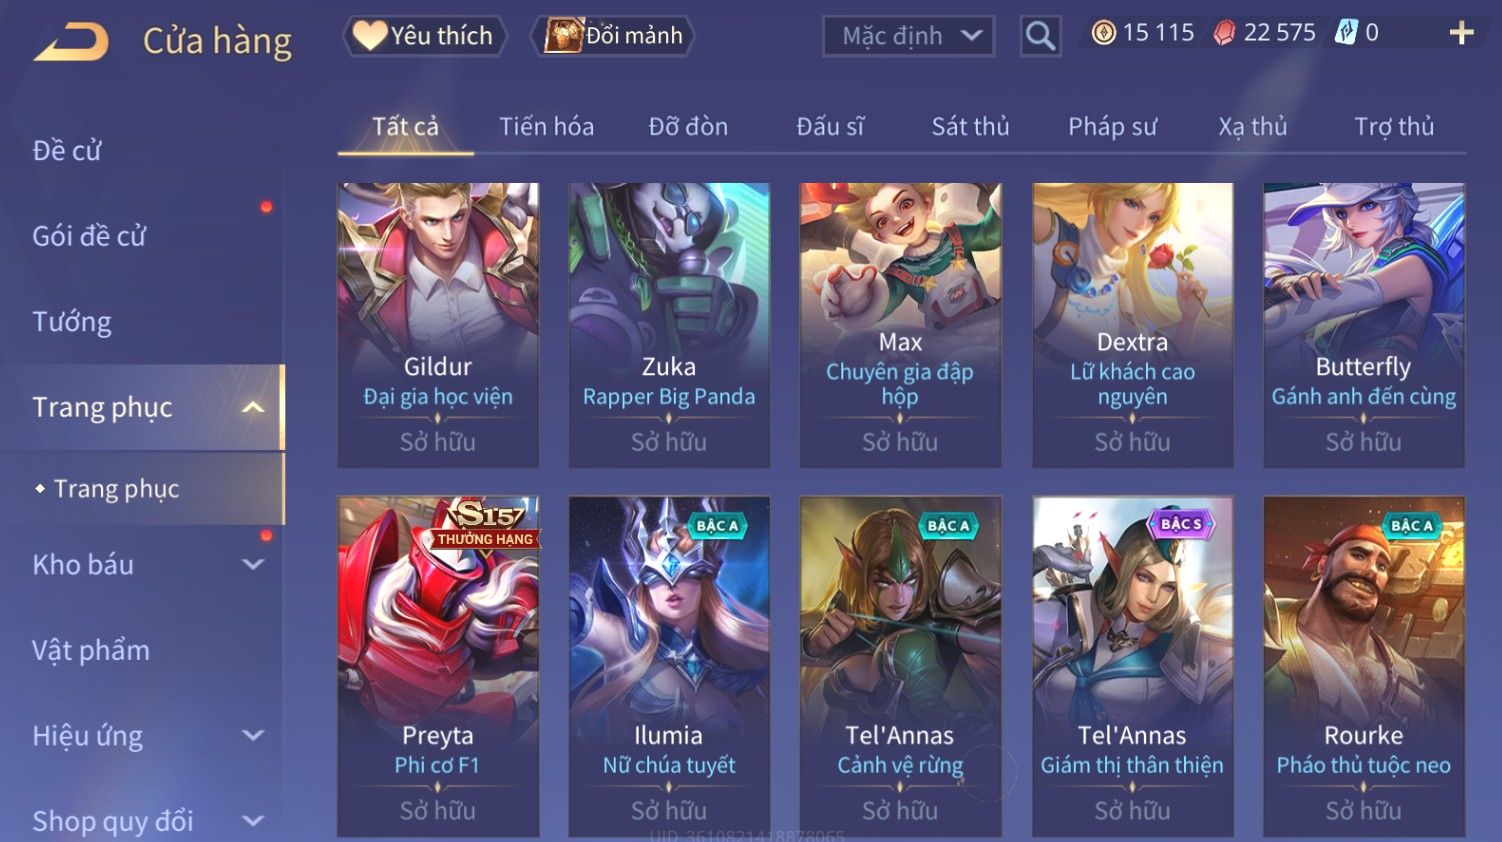
Task: Tap the heart icon in Yêu thích
Action: [369, 36]
